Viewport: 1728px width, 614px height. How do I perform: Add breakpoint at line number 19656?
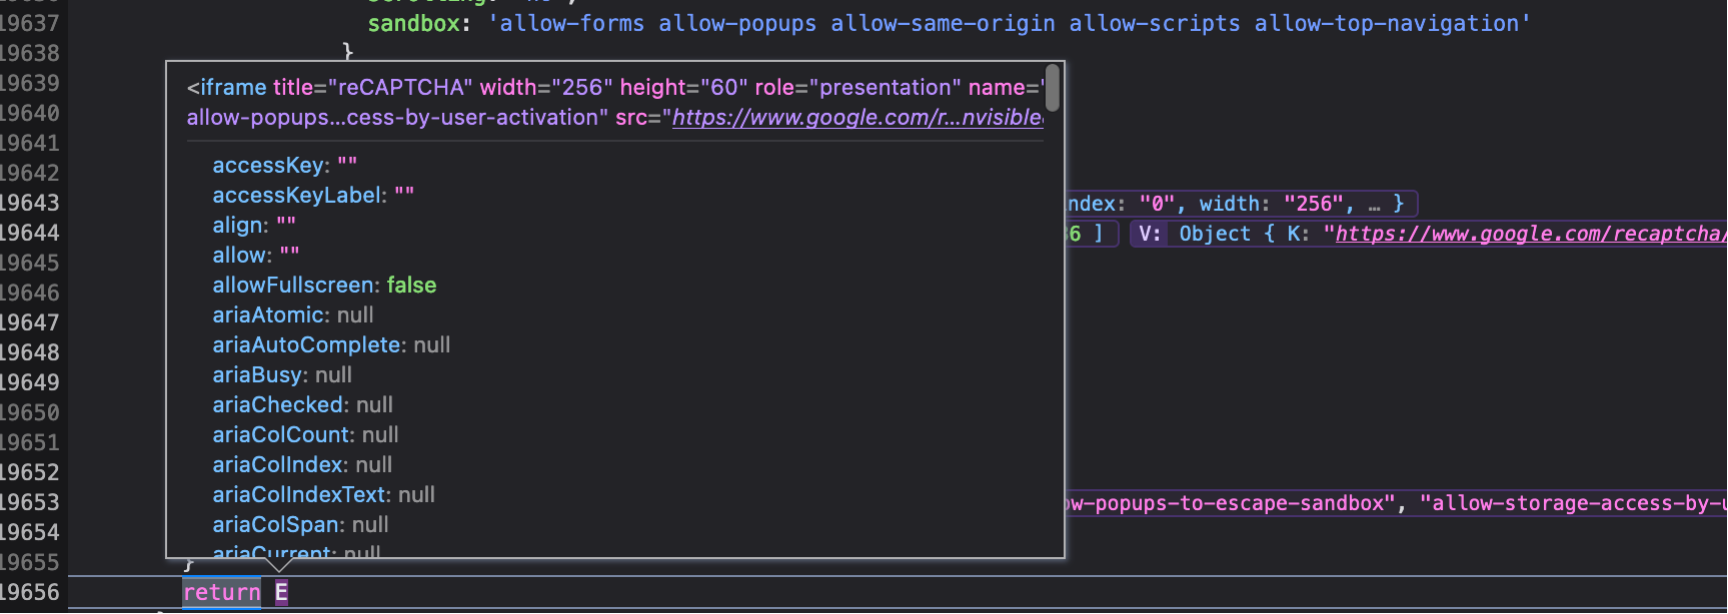(30, 592)
